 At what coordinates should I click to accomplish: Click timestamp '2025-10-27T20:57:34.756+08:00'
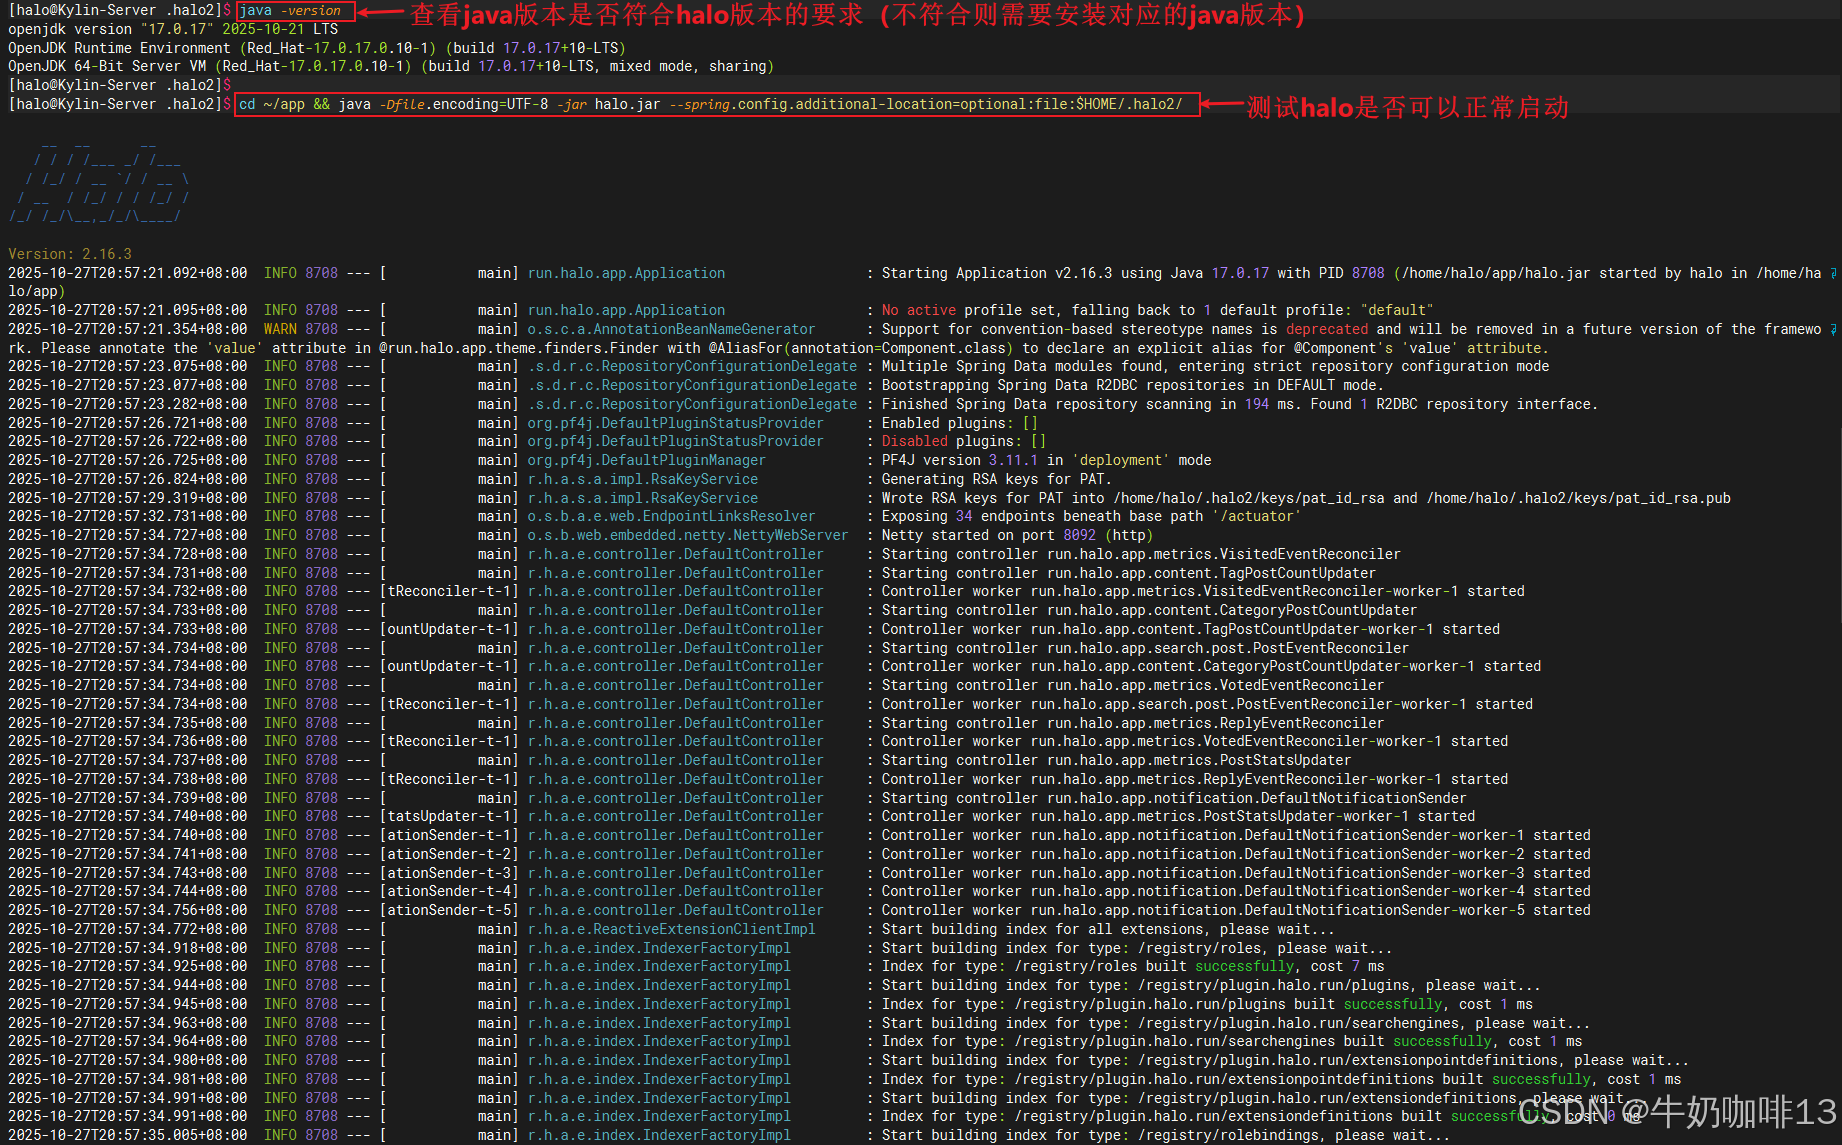tap(128, 910)
